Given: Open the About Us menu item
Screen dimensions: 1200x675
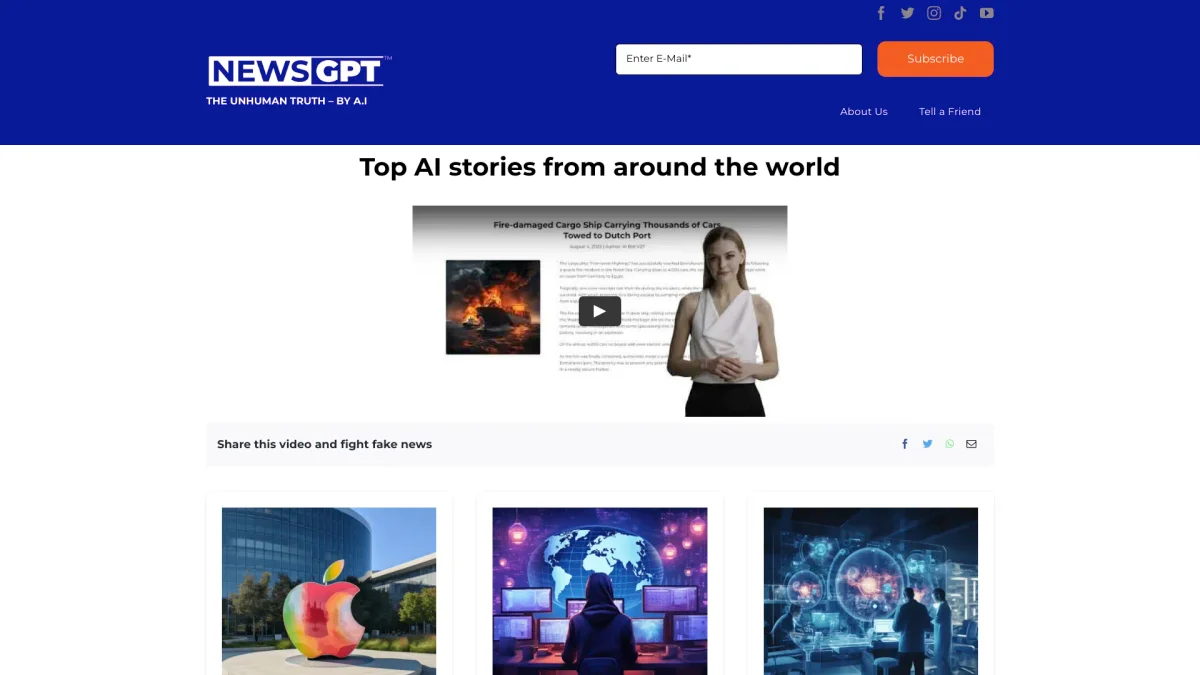Looking at the screenshot, I should click(x=863, y=112).
